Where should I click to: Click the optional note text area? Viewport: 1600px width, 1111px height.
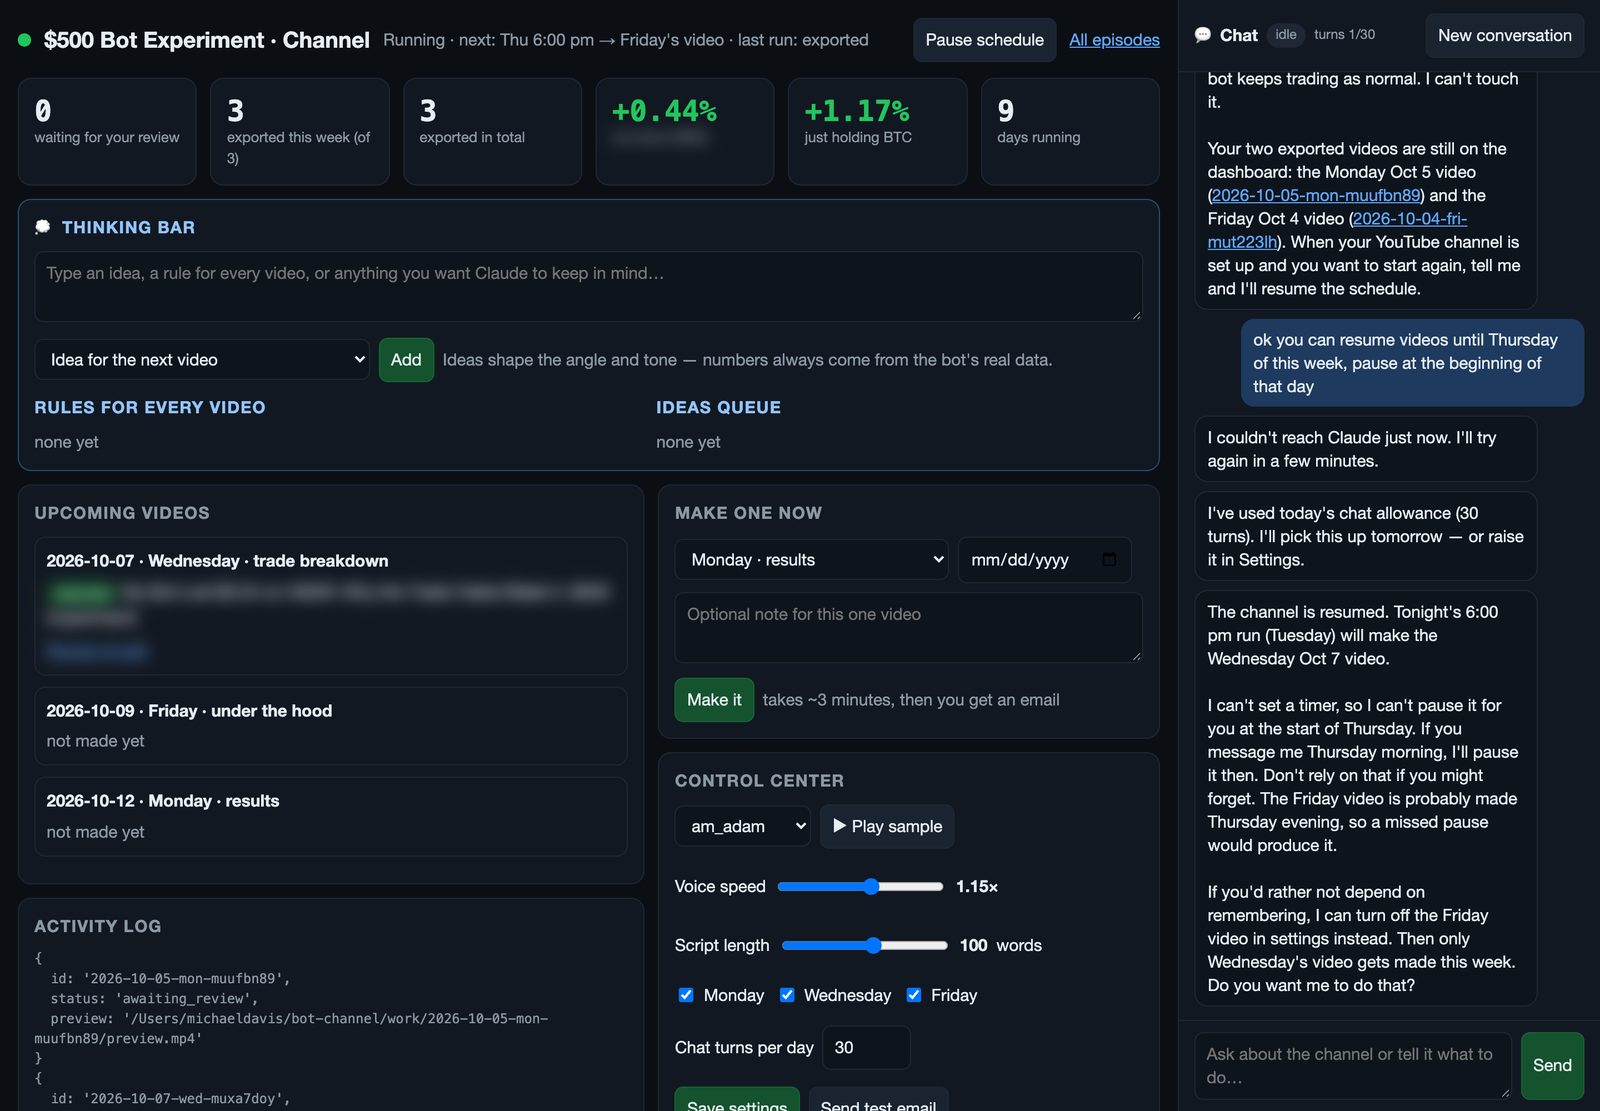(908, 627)
